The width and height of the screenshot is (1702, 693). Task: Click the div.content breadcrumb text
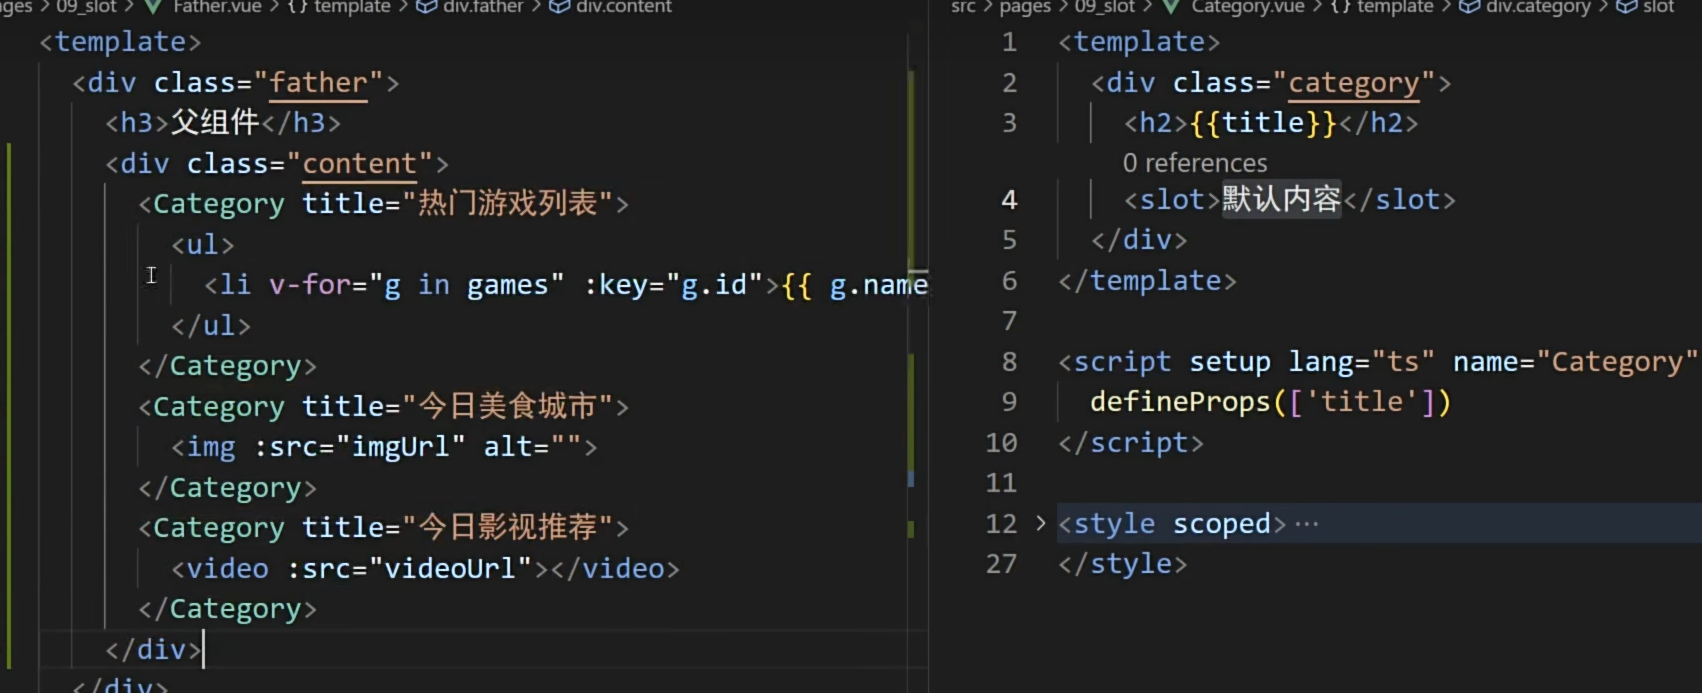click(x=624, y=7)
